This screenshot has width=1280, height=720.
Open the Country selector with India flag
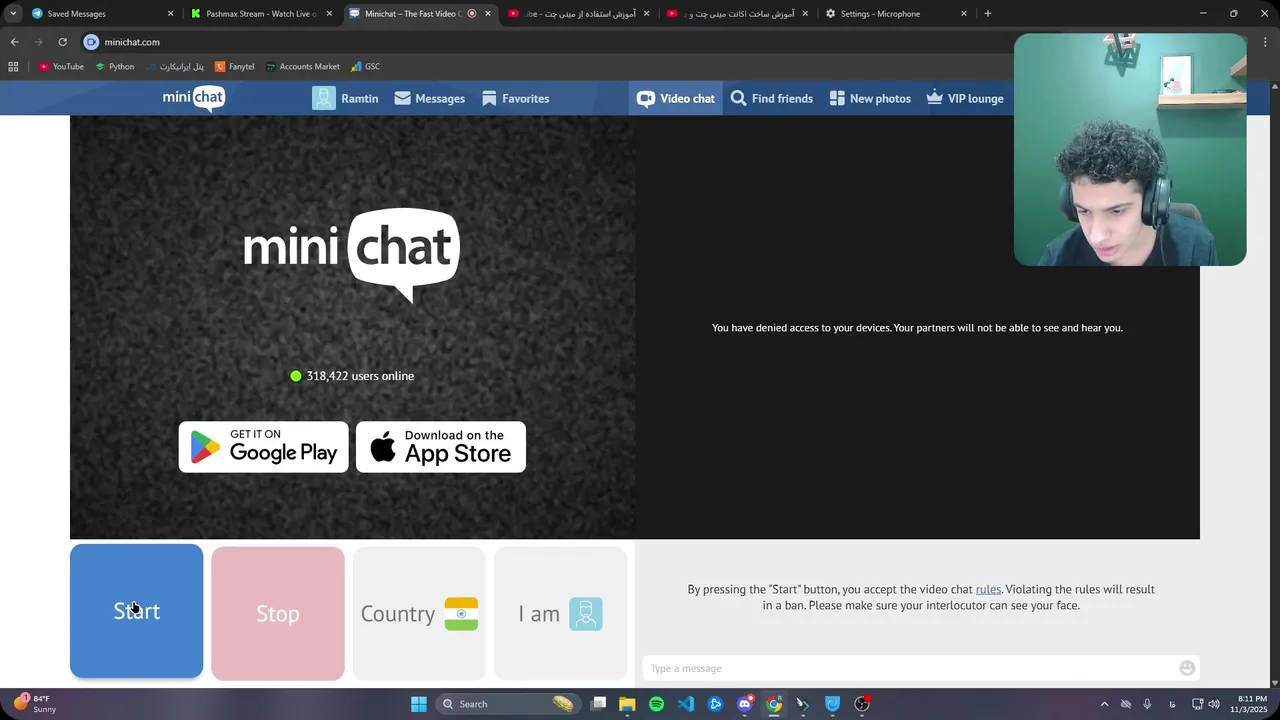(419, 613)
